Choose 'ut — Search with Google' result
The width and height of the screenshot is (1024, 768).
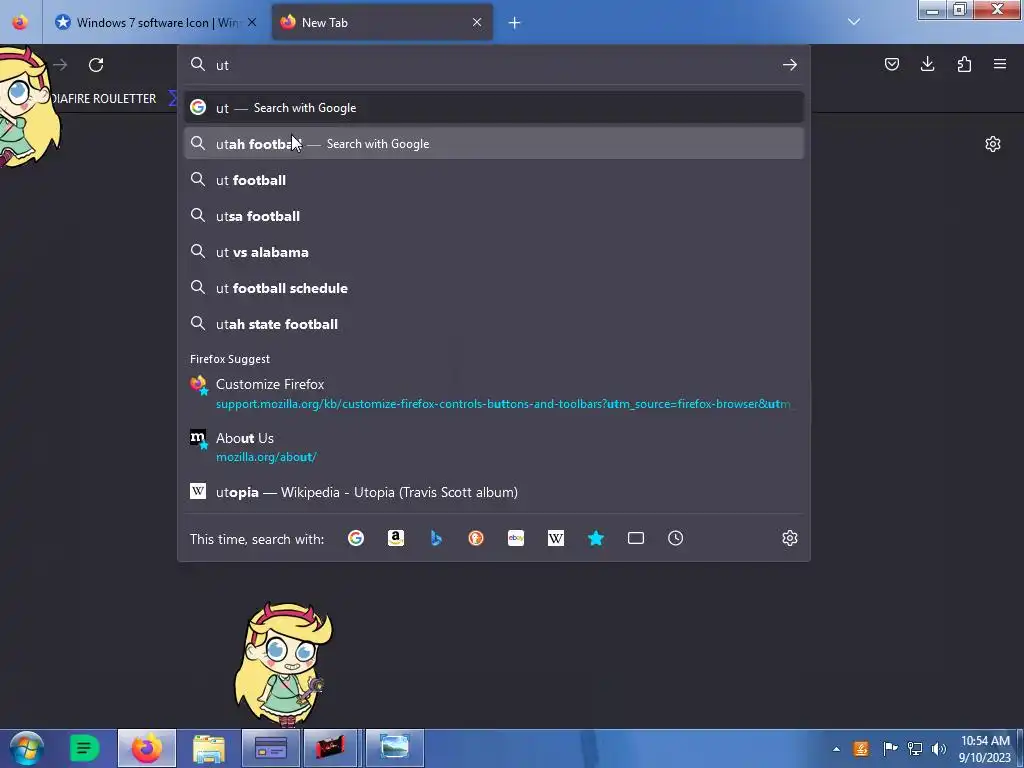(x=494, y=108)
